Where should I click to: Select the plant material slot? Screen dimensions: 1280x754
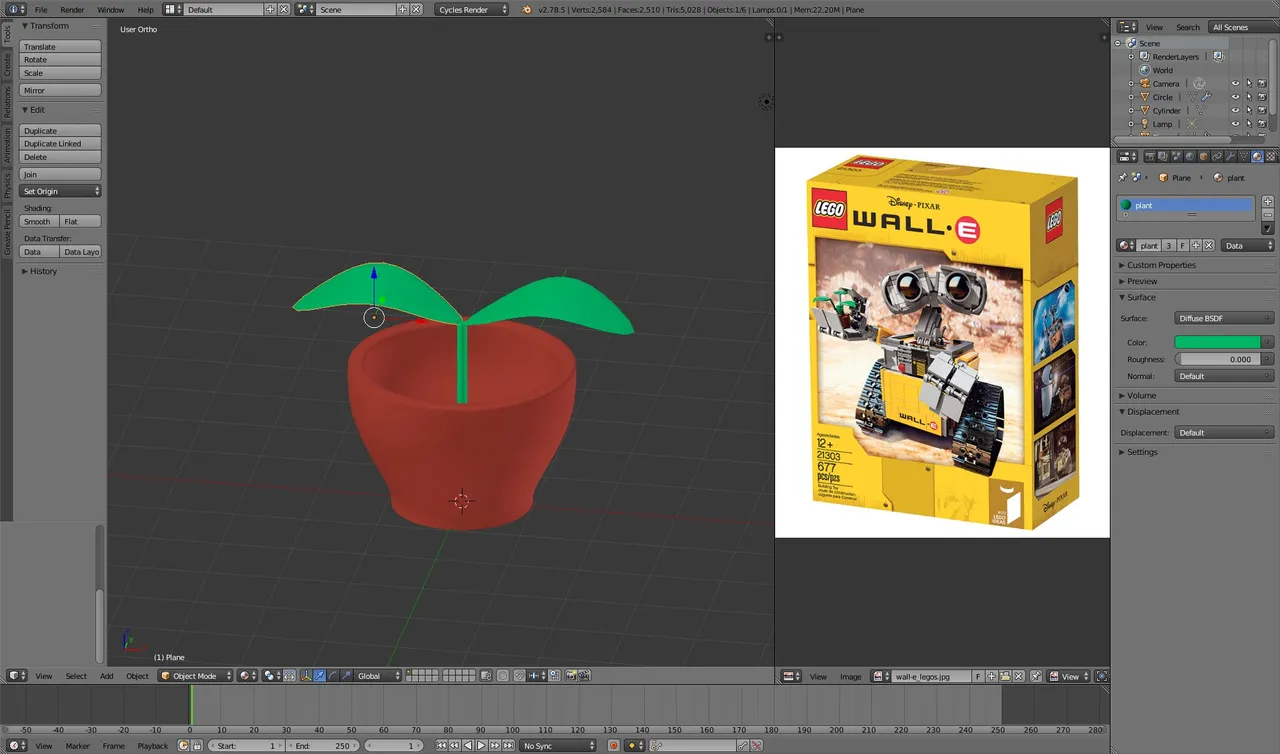[x=1185, y=205]
